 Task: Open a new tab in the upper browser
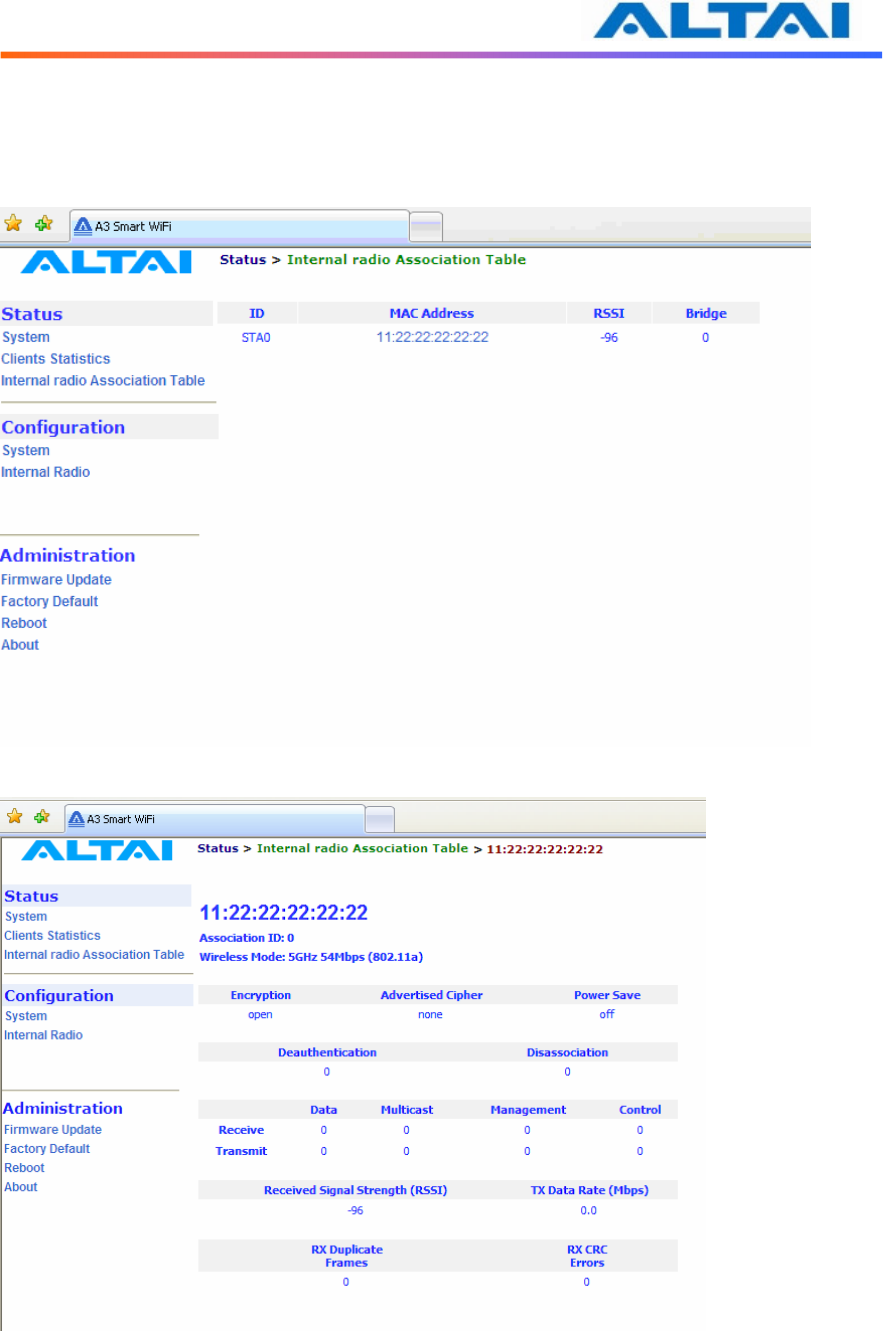[x=427, y=227]
